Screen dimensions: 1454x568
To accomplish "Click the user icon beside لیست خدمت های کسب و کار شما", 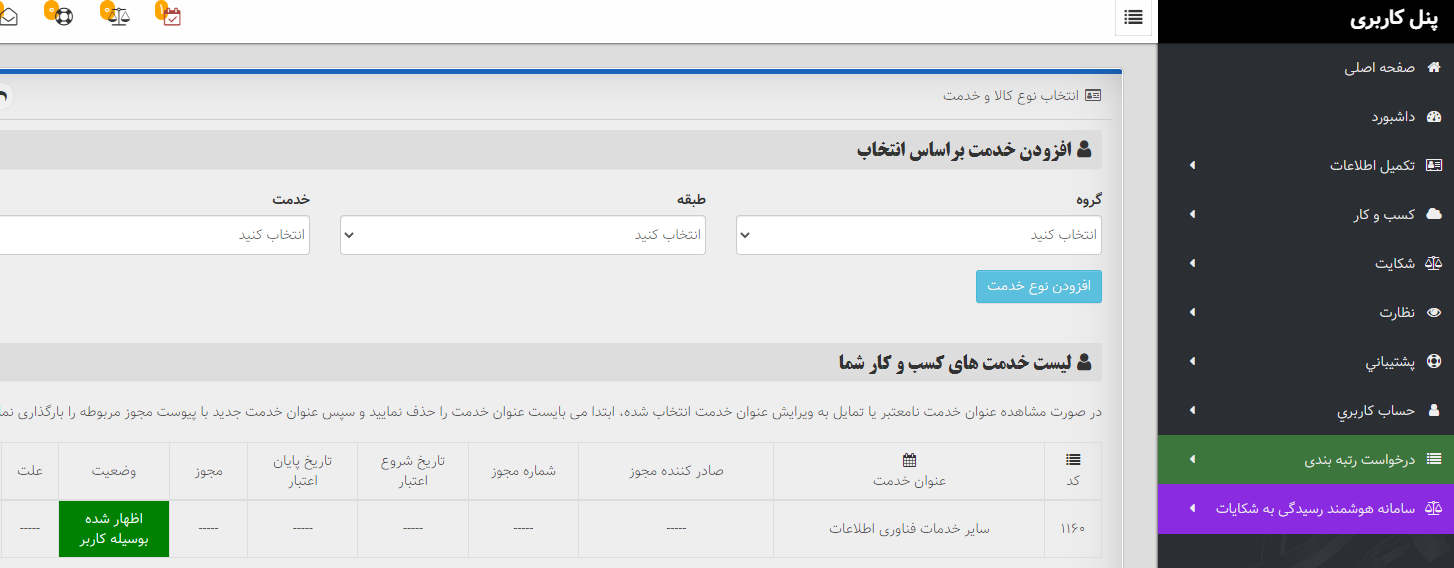I will [x=1084, y=362].
